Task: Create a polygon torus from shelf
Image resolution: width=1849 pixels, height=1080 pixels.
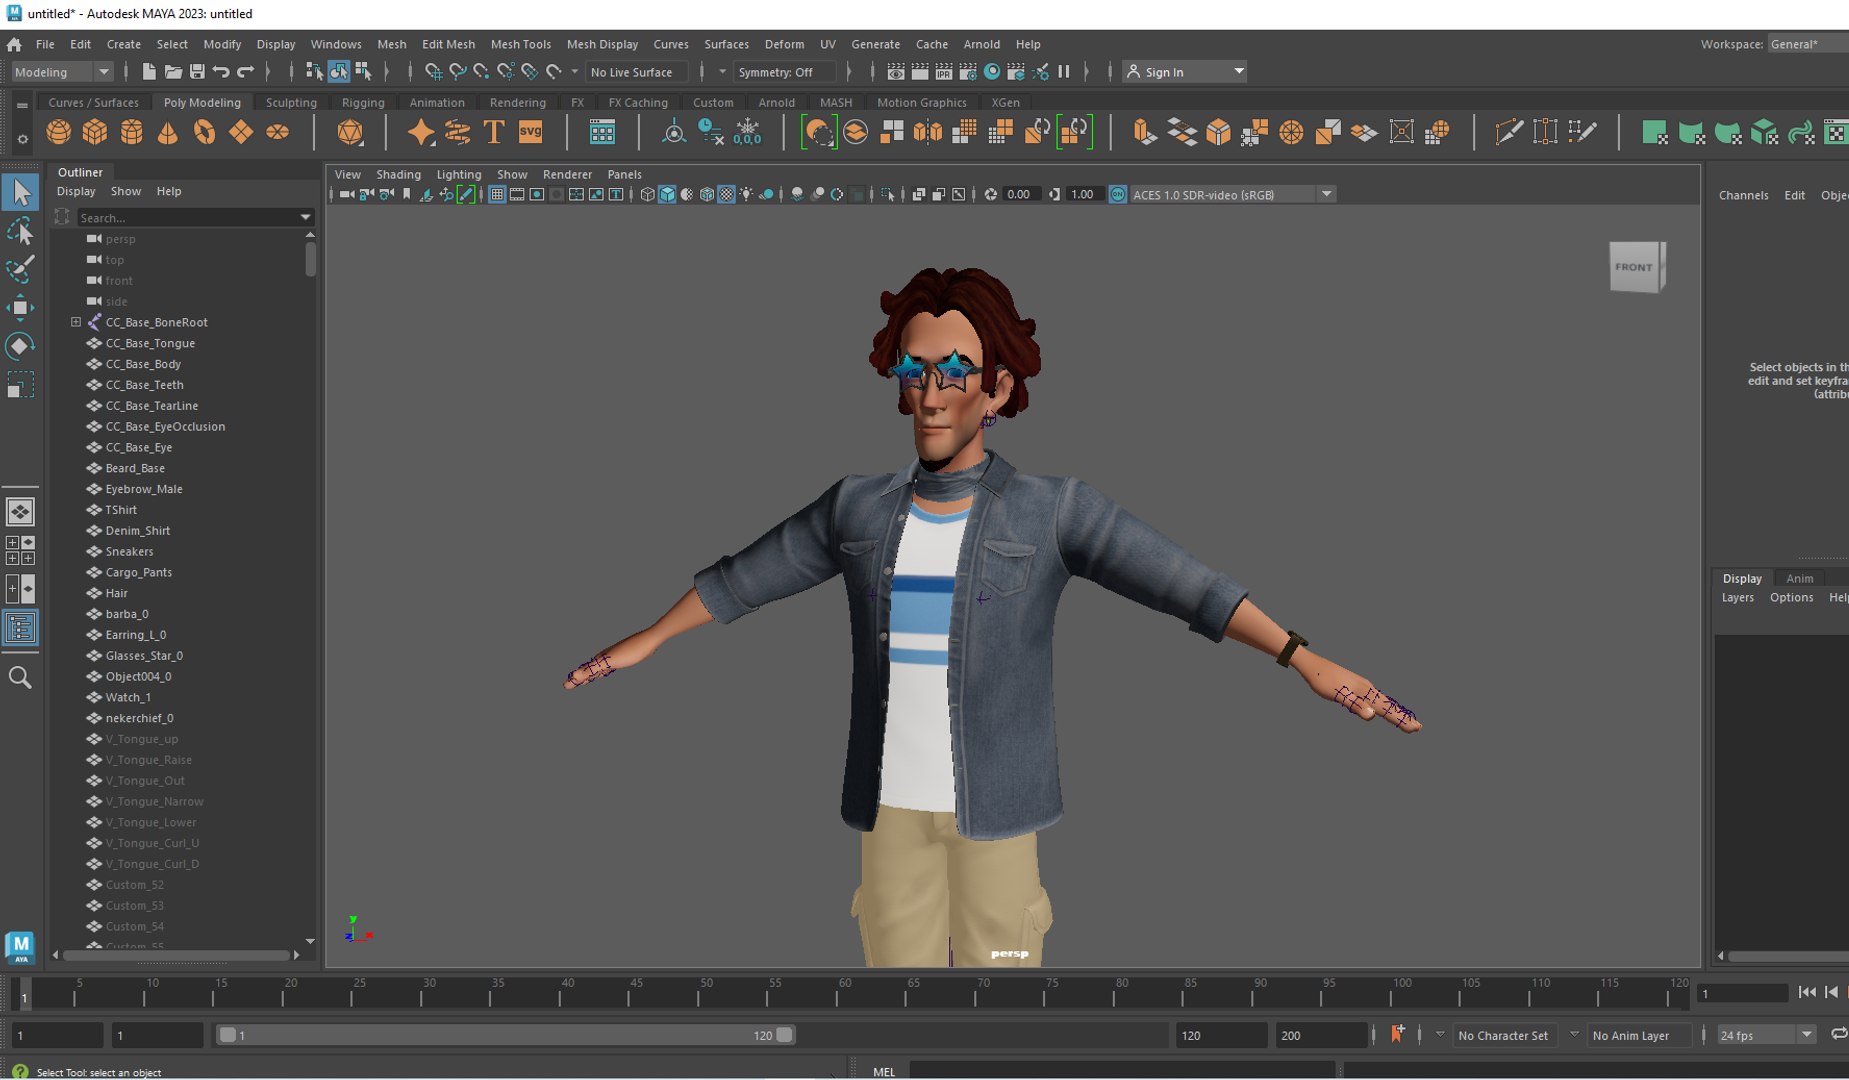Action: (204, 132)
